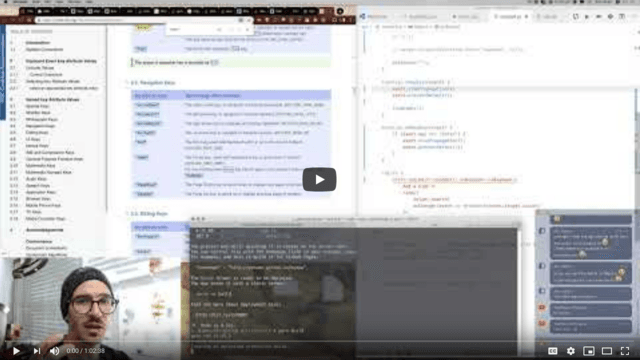Switch to miniplayer mode
The image size is (640, 360).
pyautogui.click(x=589, y=351)
